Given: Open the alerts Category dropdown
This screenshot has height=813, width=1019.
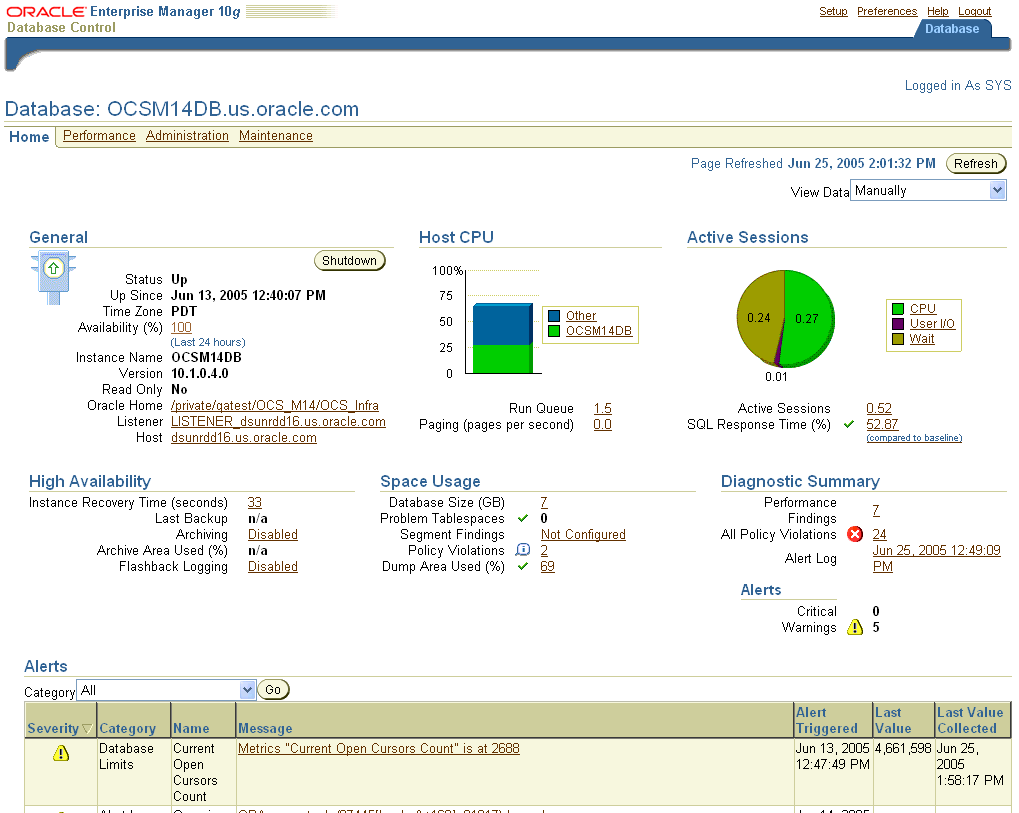Looking at the screenshot, I should tap(248, 690).
